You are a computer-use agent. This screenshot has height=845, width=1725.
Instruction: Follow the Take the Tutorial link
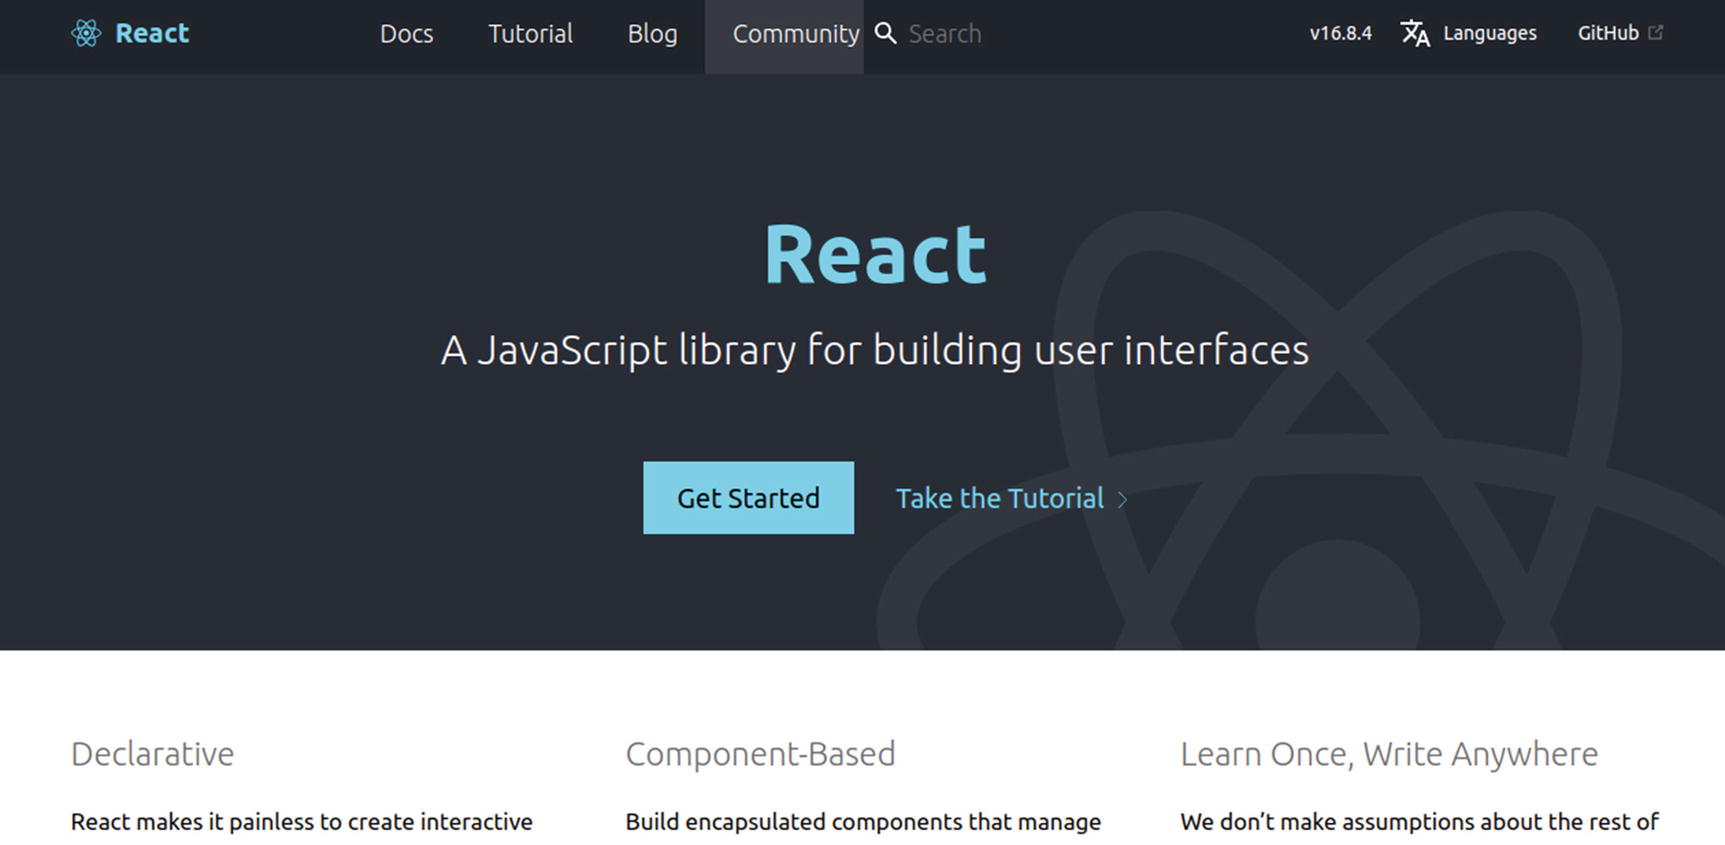pyautogui.click(x=999, y=498)
